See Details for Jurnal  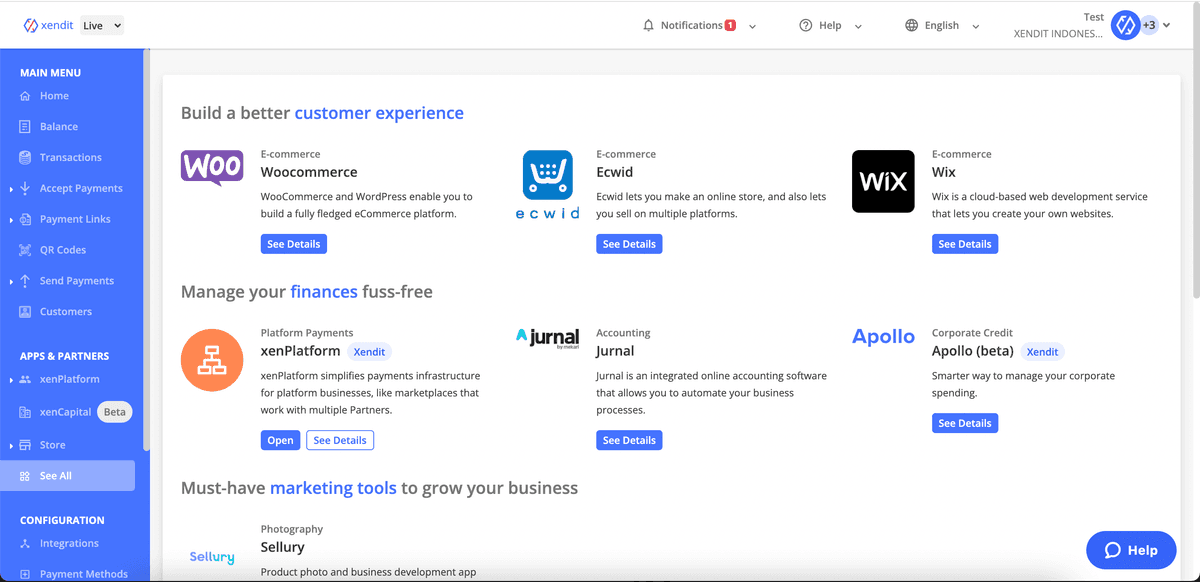[x=629, y=440]
